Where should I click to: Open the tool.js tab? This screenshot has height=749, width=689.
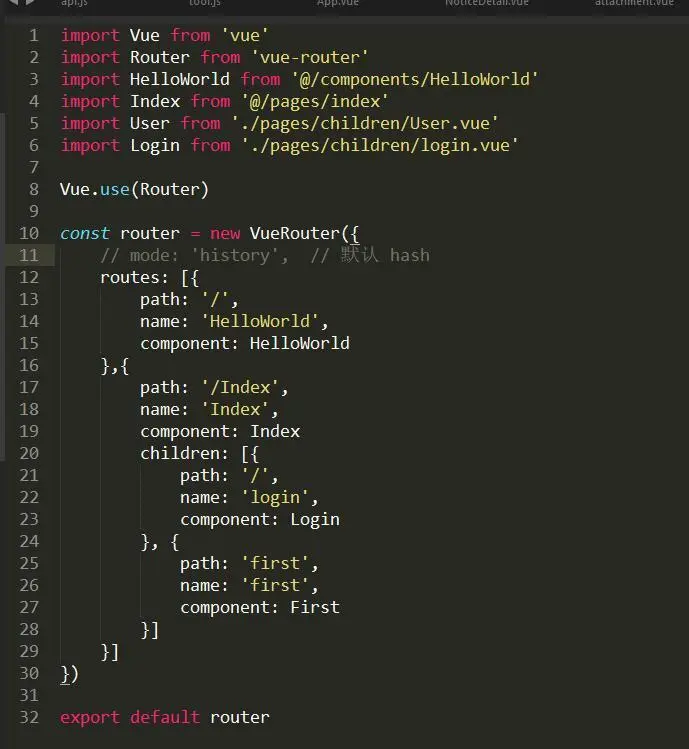(x=205, y=3)
